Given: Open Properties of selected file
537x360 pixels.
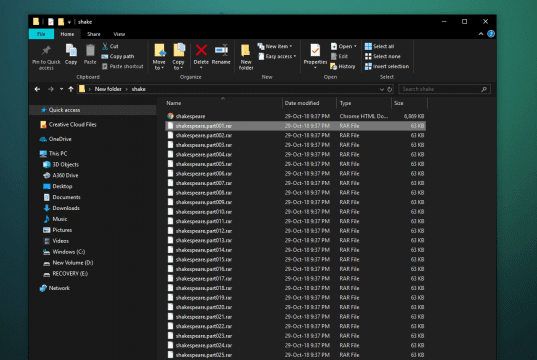Looking at the screenshot, I should (x=315, y=56).
